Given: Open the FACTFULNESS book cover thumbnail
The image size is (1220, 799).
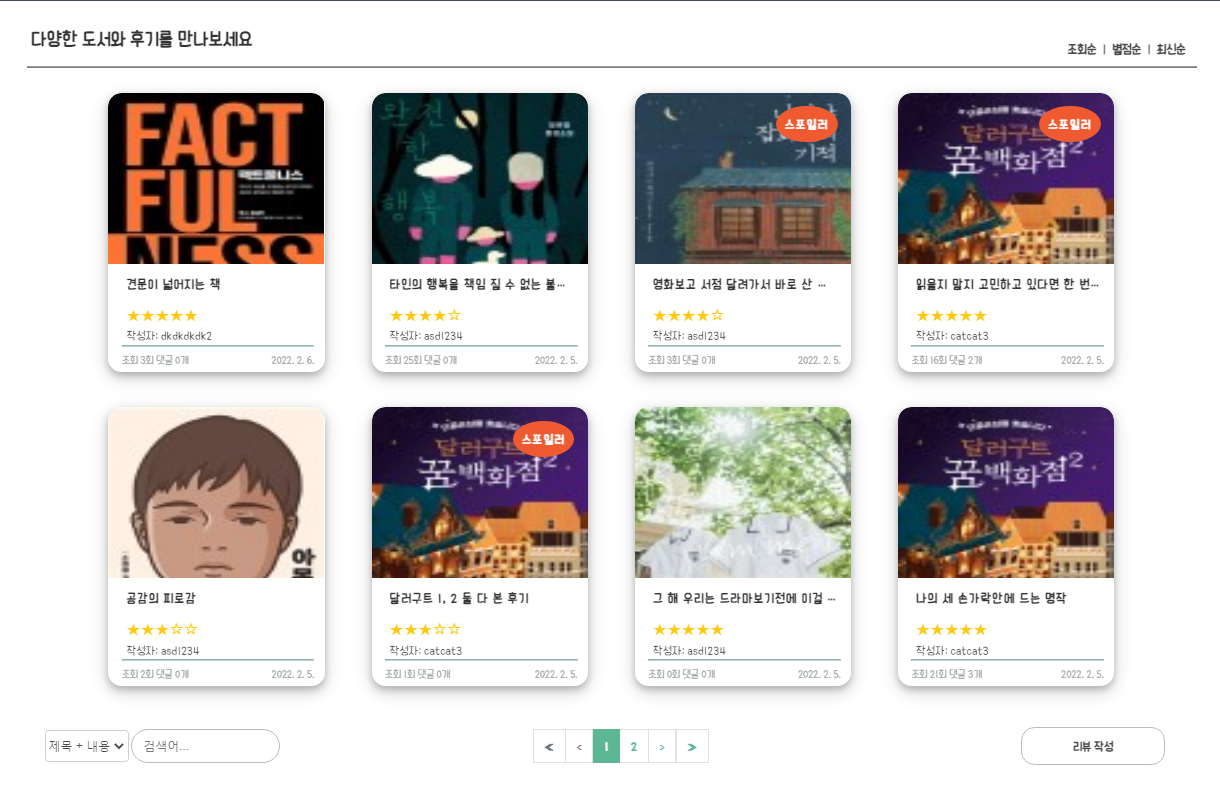Looking at the screenshot, I should [x=216, y=179].
